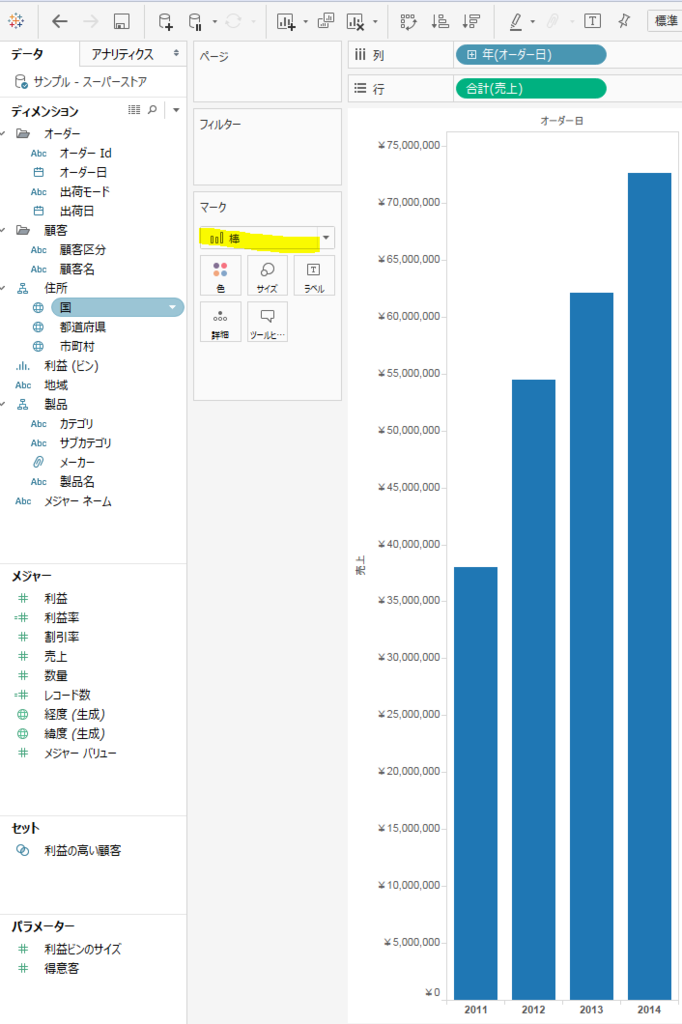Select the 利益 (ビン) field
Viewport: 682px width, 1024px height.
(71, 366)
